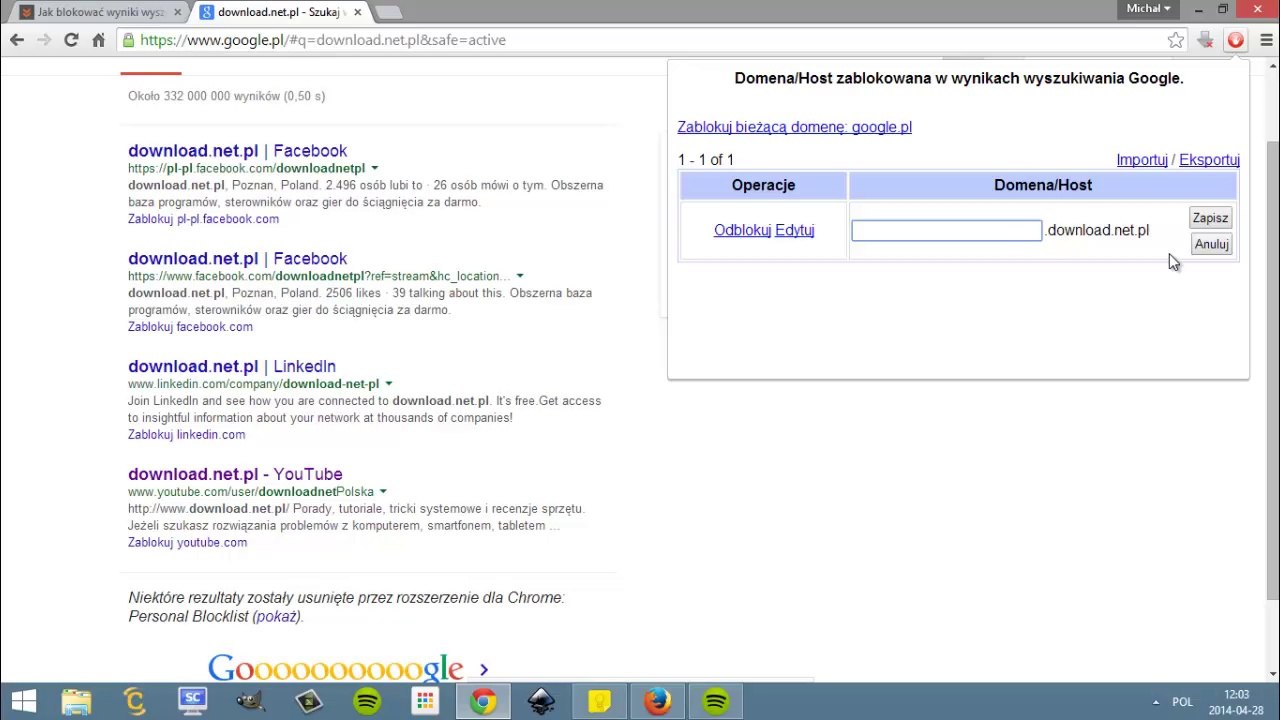Click the Edytuj link
The height and width of the screenshot is (720, 1280).
coord(795,230)
